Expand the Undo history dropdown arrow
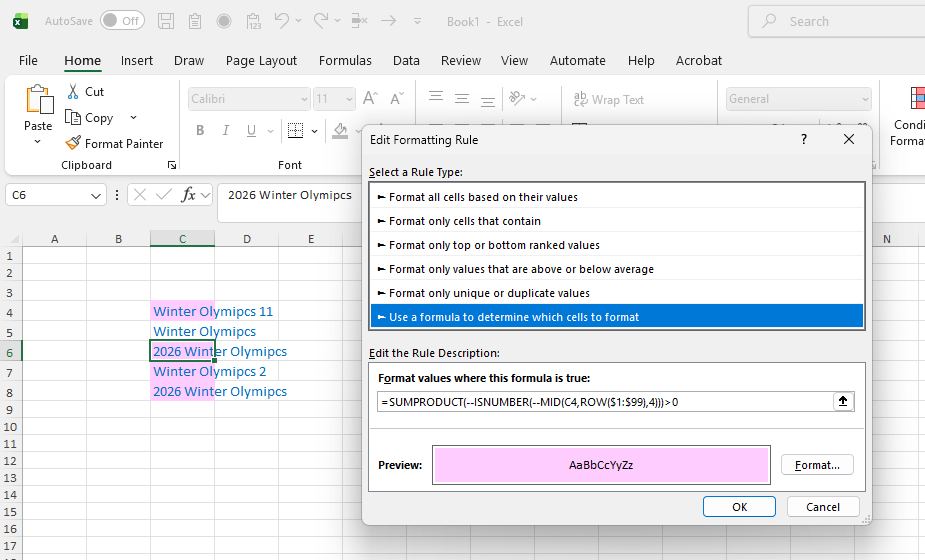The height and width of the screenshot is (560, 925). 299,21
